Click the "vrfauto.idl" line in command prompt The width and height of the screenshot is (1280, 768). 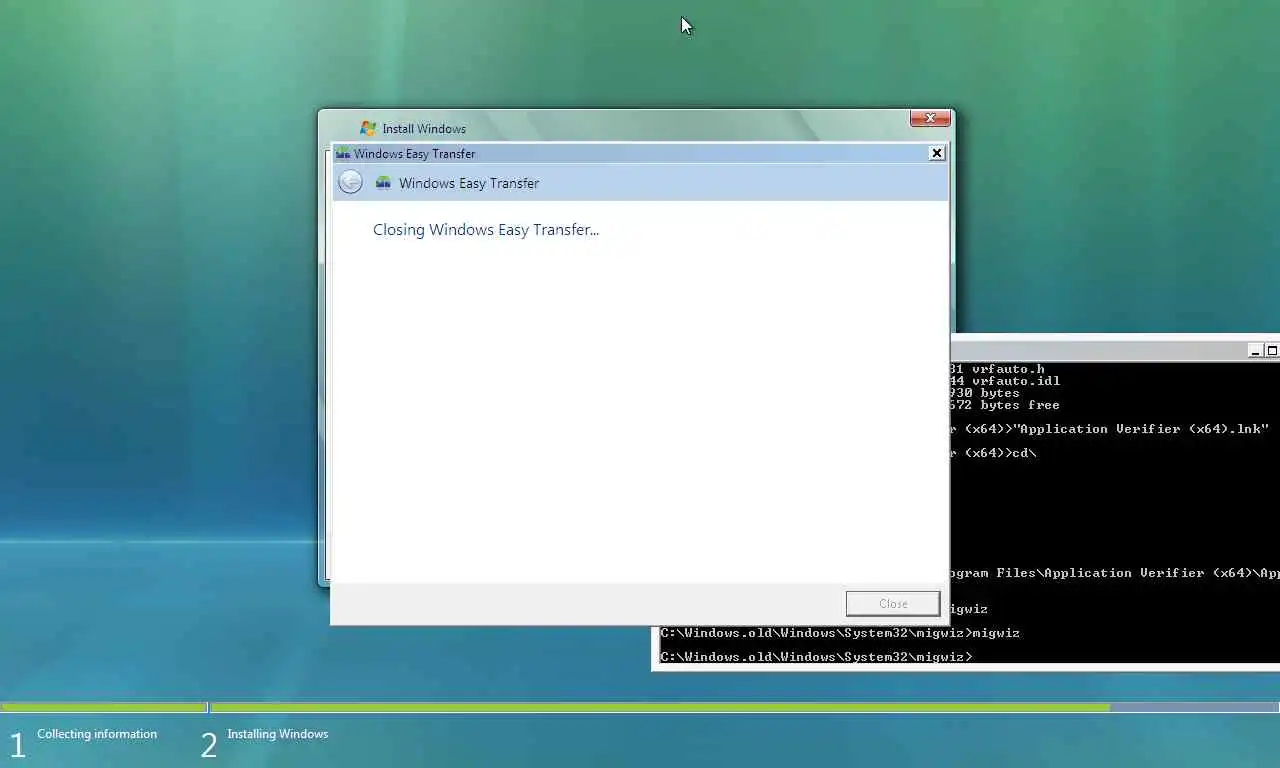coord(1005,381)
